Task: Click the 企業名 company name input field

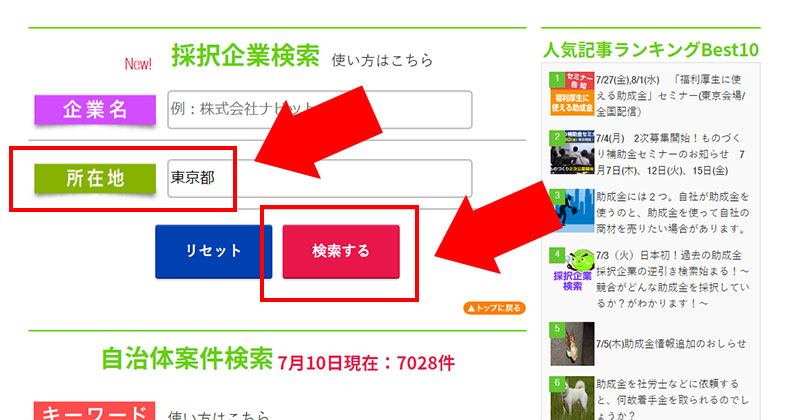Action: (x=320, y=109)
